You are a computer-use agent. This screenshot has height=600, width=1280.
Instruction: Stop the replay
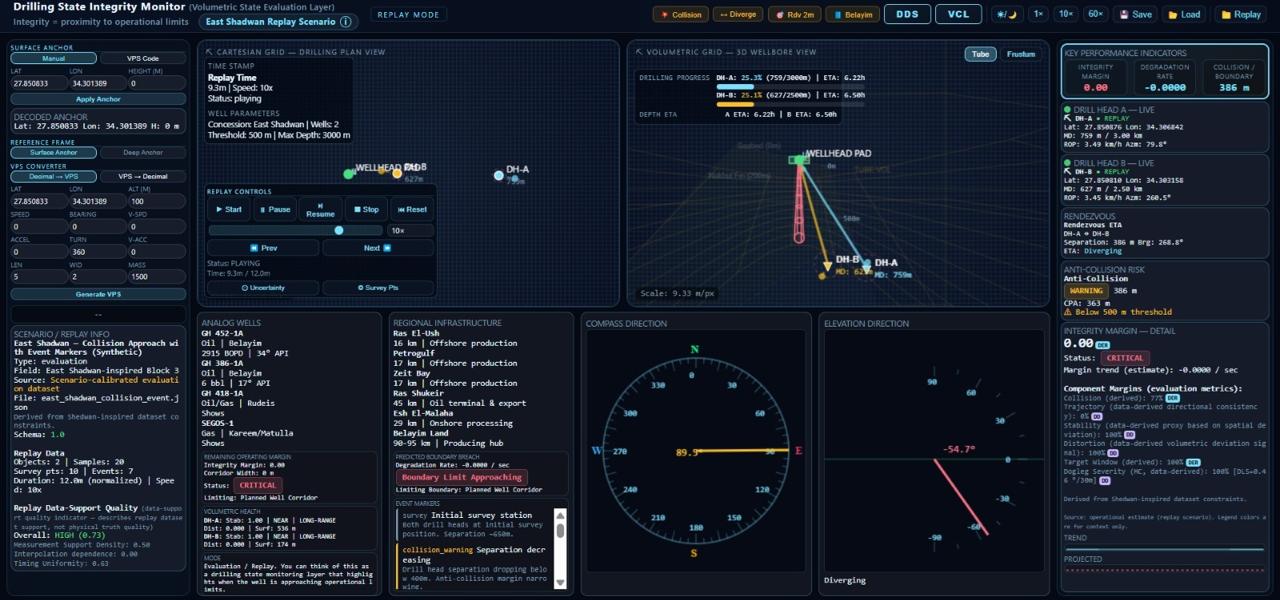366,209
